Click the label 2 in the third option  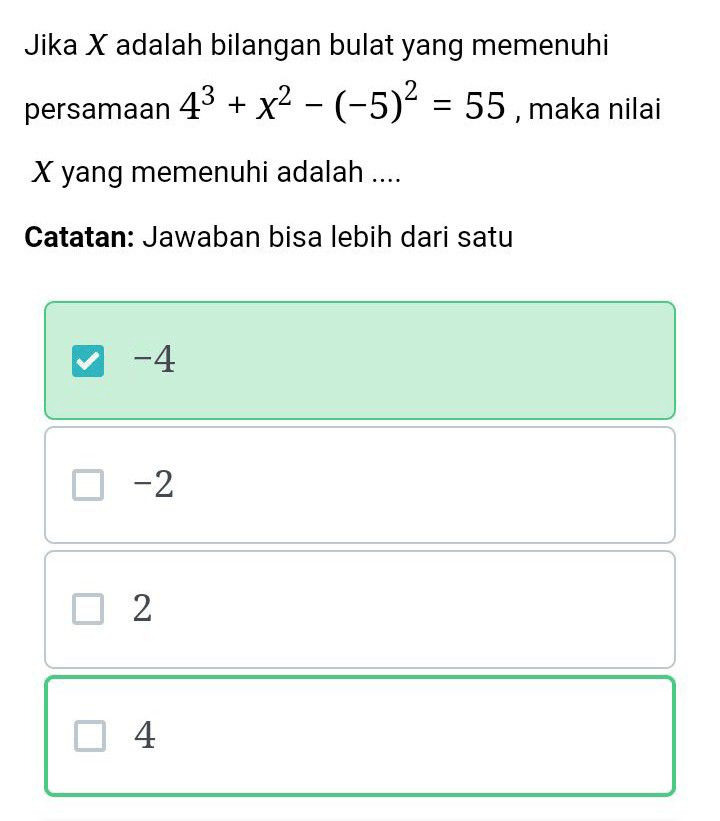143,610
